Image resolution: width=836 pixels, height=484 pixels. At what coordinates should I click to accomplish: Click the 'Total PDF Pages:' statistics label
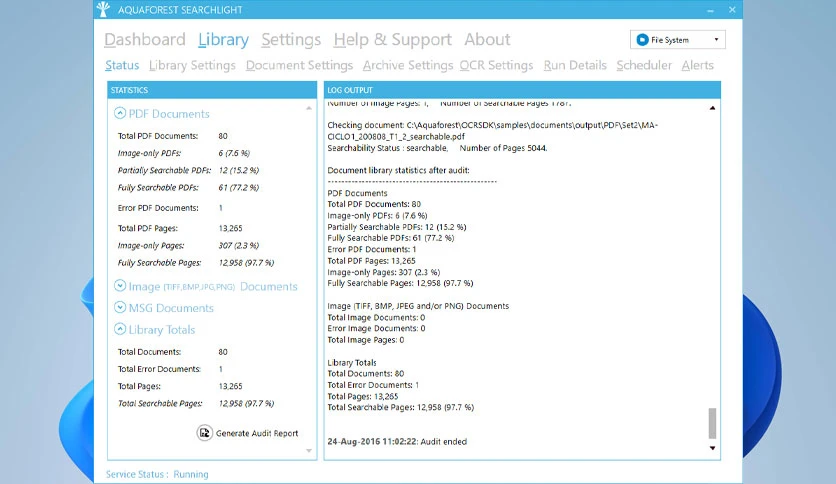(x=148, y=228)
